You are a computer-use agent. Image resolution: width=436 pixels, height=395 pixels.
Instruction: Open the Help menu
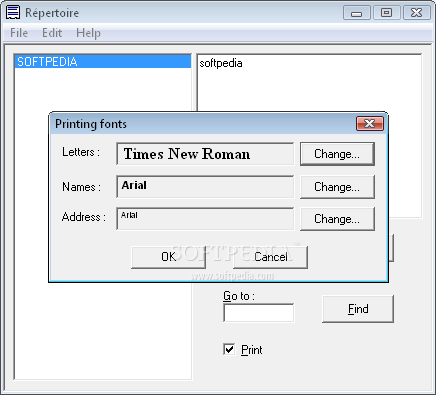(88, 33)
